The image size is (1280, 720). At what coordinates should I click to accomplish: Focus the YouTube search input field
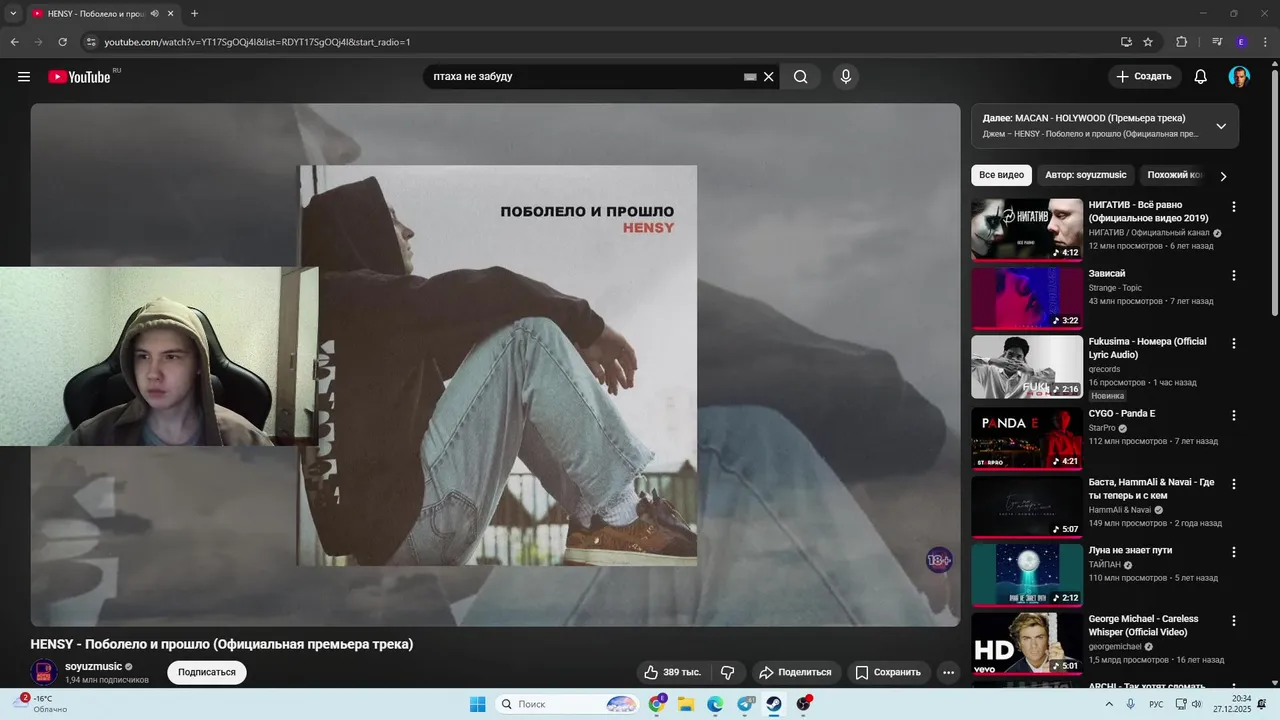point(585,77)
